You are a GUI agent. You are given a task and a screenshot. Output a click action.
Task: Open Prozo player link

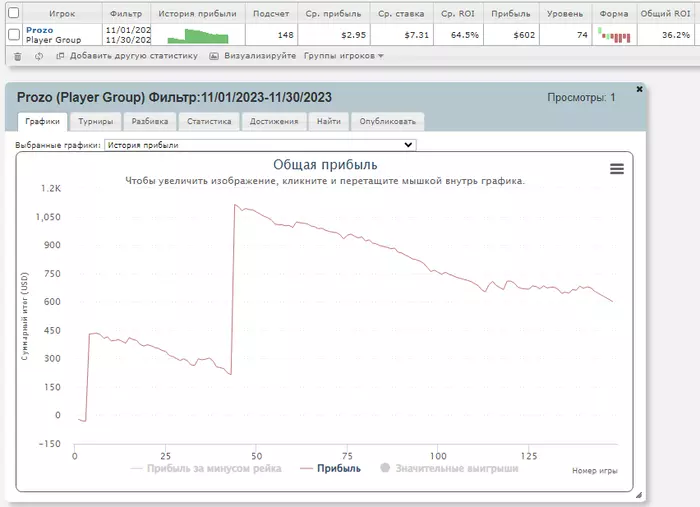click(x=40, y=30)
